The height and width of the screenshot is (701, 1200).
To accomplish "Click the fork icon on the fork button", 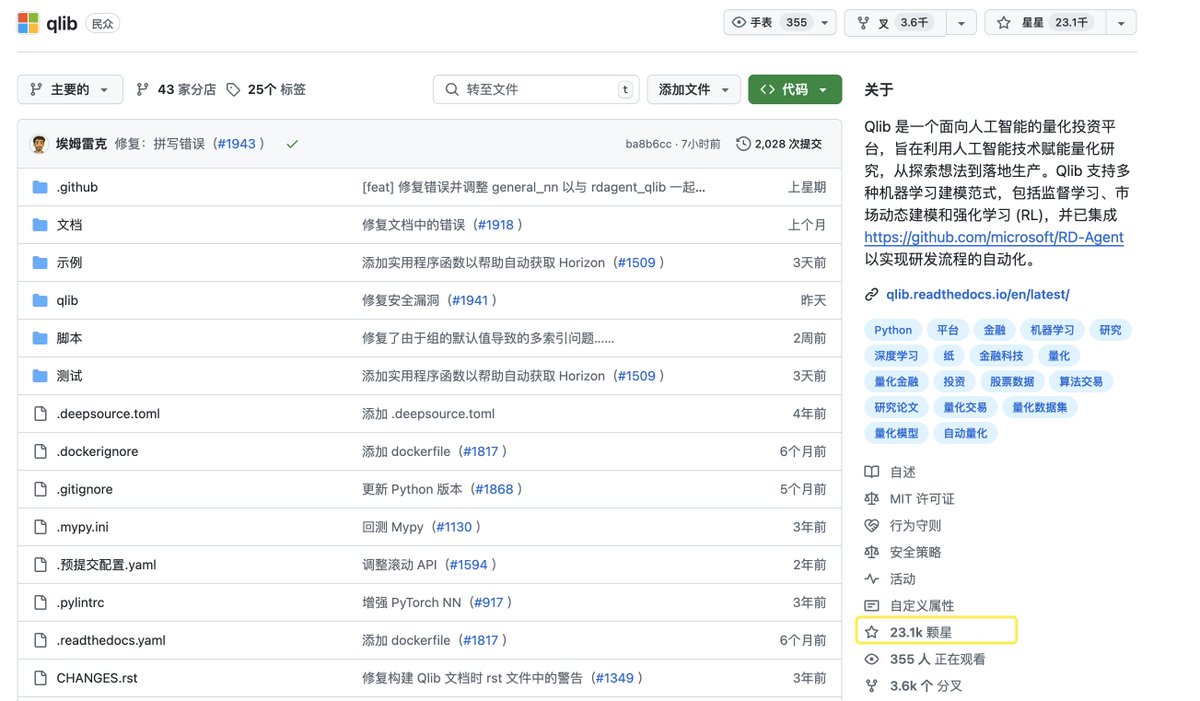I will click(x=864, y=23).
